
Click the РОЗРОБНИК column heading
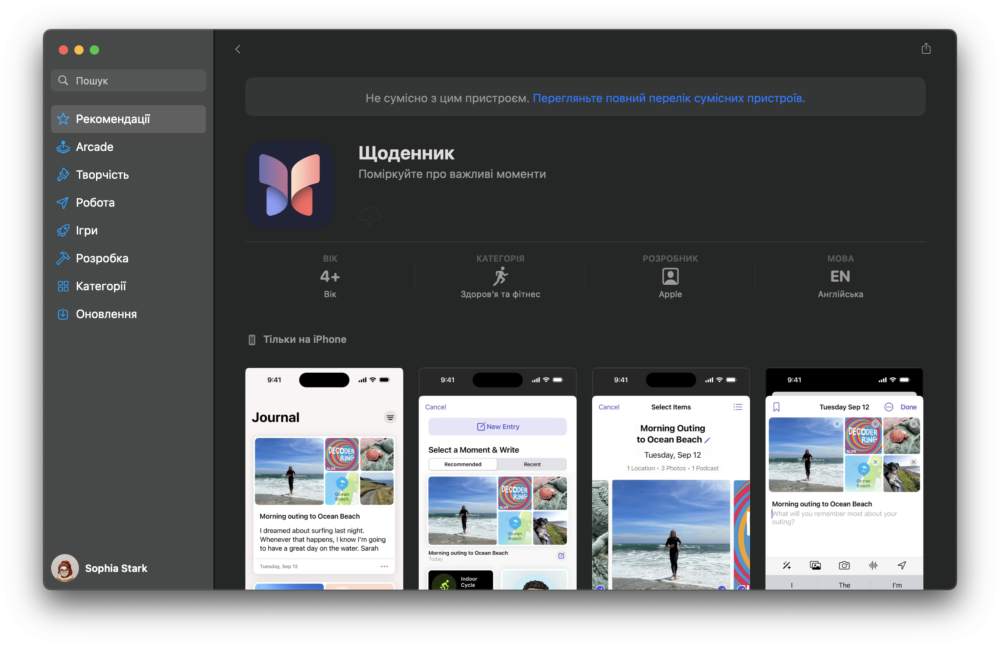tap(670, 258)
